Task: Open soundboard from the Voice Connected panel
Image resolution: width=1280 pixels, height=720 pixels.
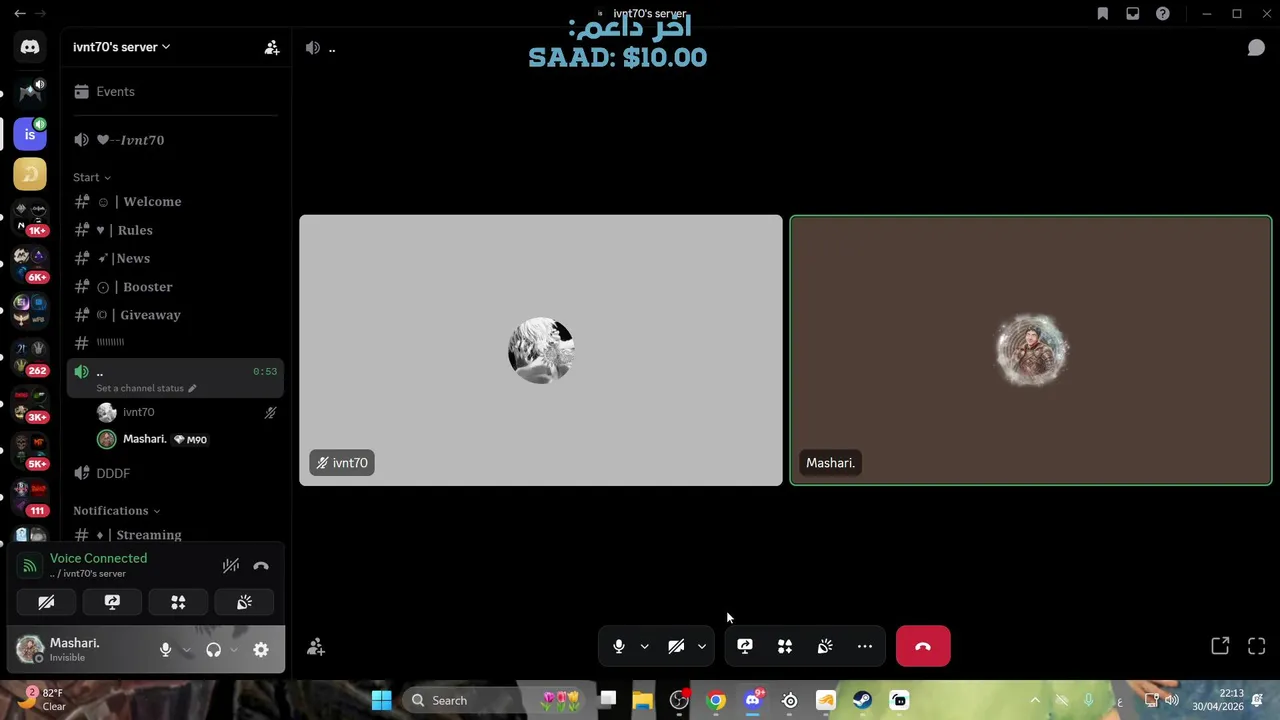Action: (244, 602)
